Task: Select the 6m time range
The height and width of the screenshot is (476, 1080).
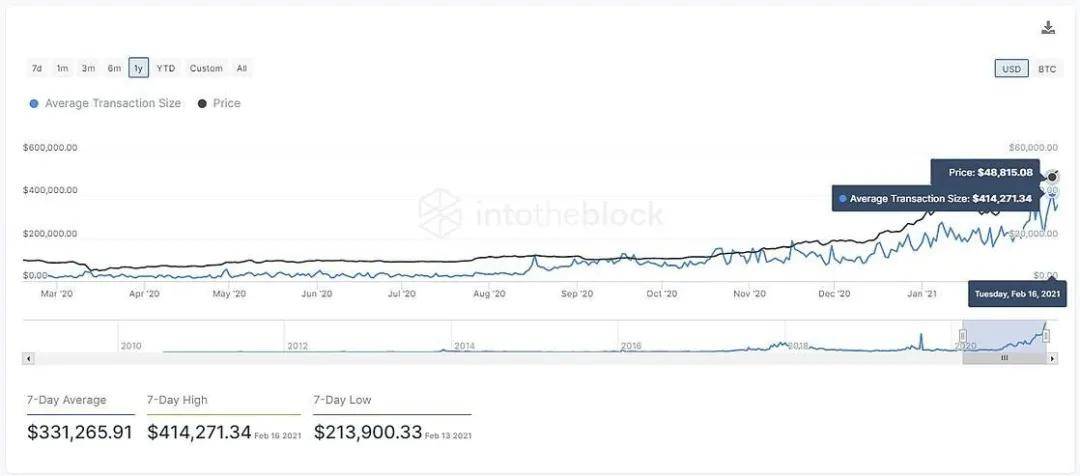Action: coord(114,69)
